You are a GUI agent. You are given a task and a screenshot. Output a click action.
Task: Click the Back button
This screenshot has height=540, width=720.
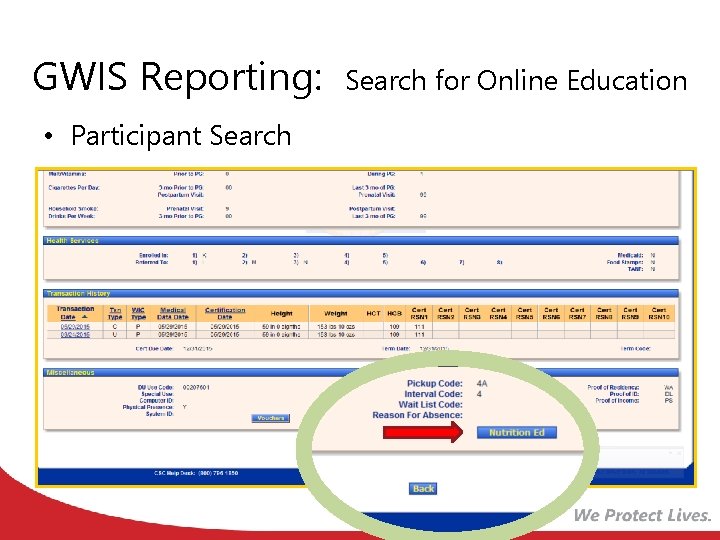coord(423,489)
